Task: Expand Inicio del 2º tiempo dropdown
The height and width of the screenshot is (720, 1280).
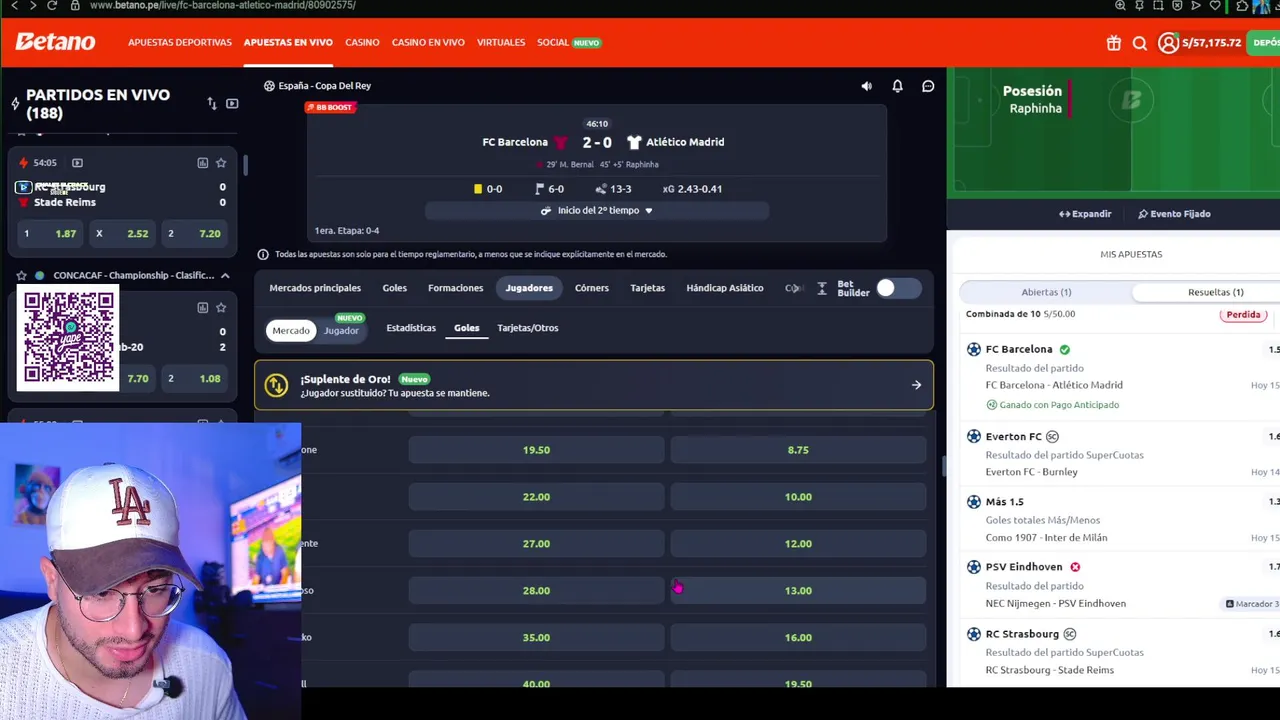Action: coord(597,211)
